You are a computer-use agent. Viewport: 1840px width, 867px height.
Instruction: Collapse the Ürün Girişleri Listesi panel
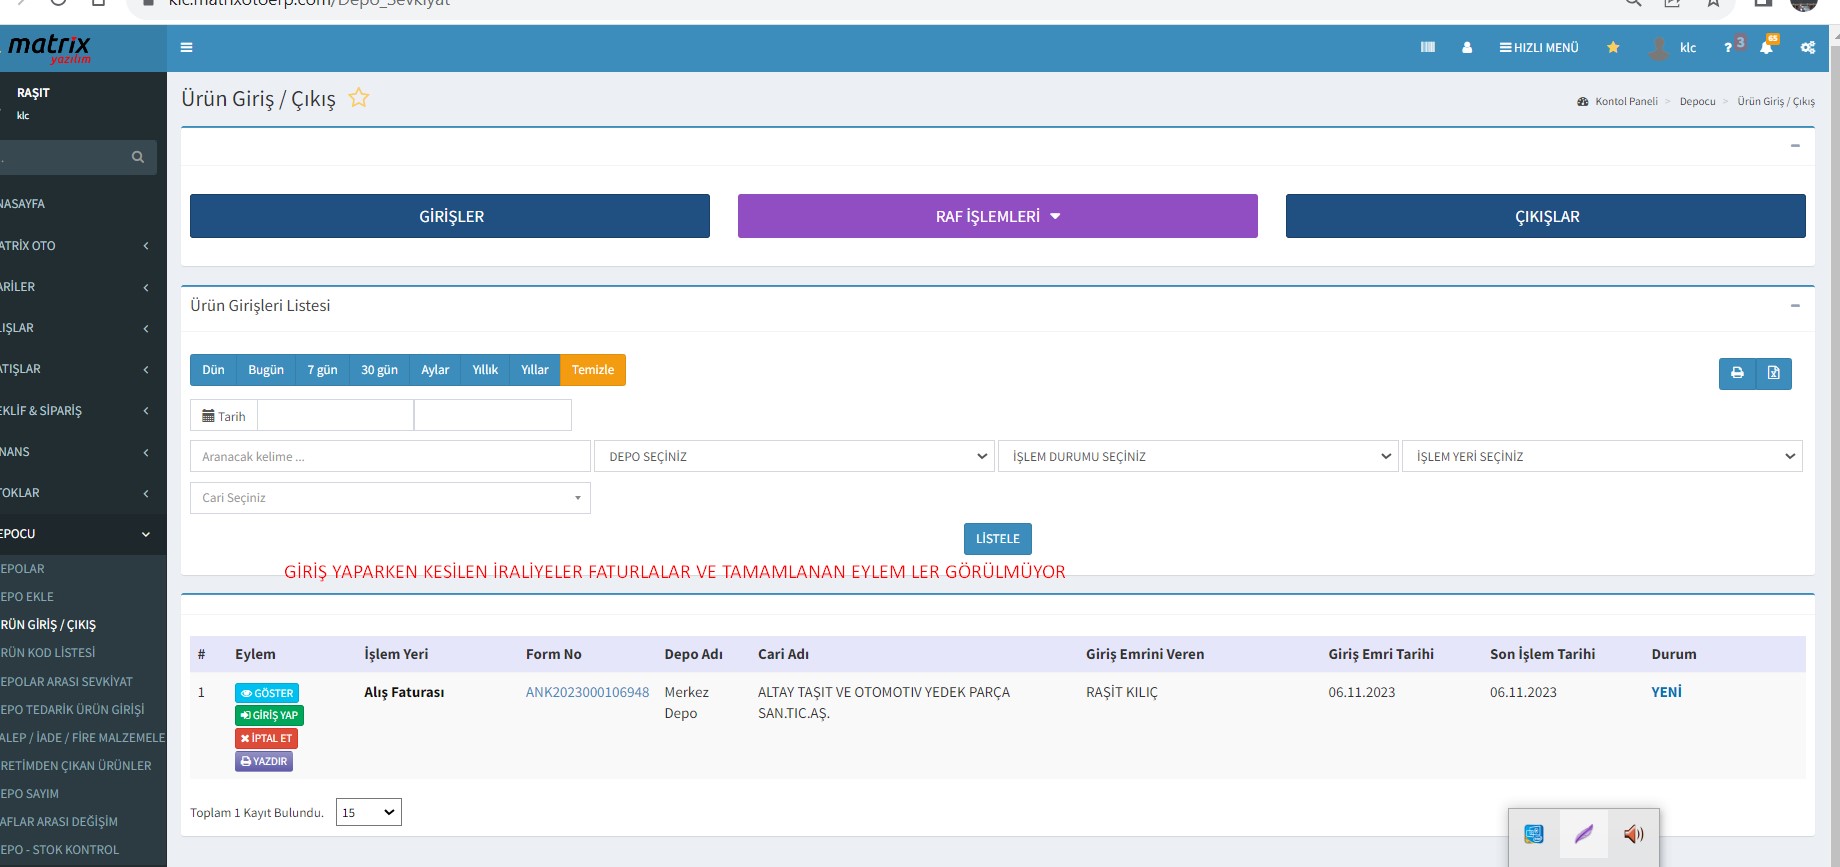tap(1794, 305)
